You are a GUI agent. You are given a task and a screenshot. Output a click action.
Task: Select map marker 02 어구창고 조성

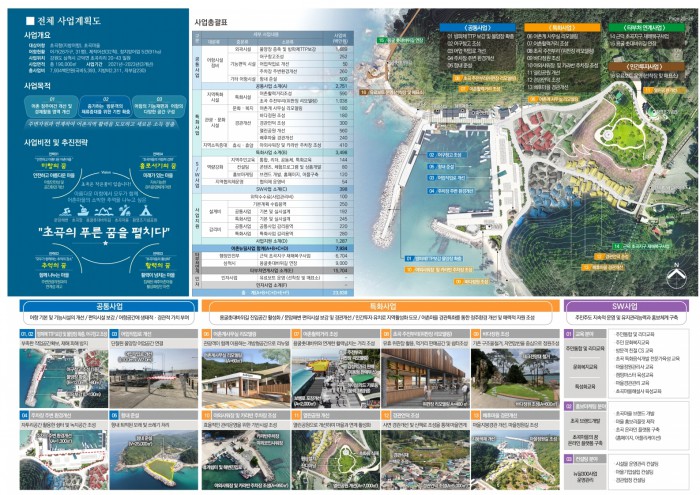point(445,155)
